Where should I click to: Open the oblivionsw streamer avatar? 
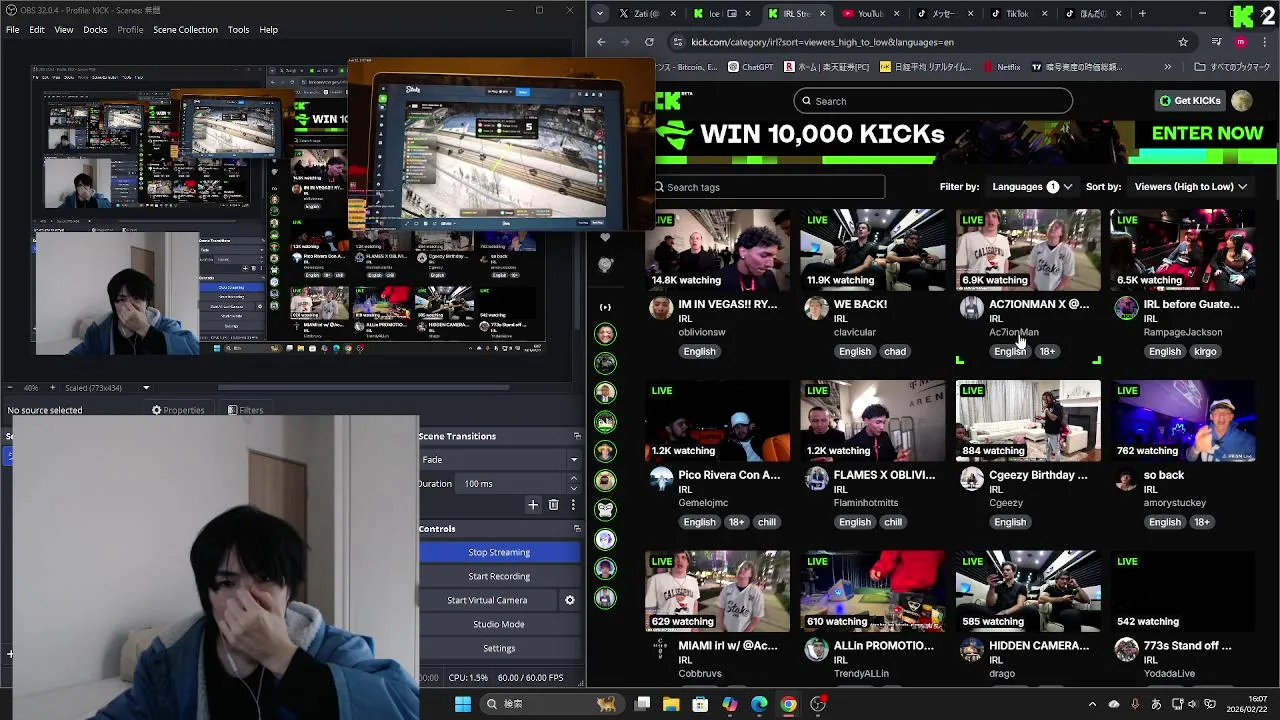tap(660, 308)
